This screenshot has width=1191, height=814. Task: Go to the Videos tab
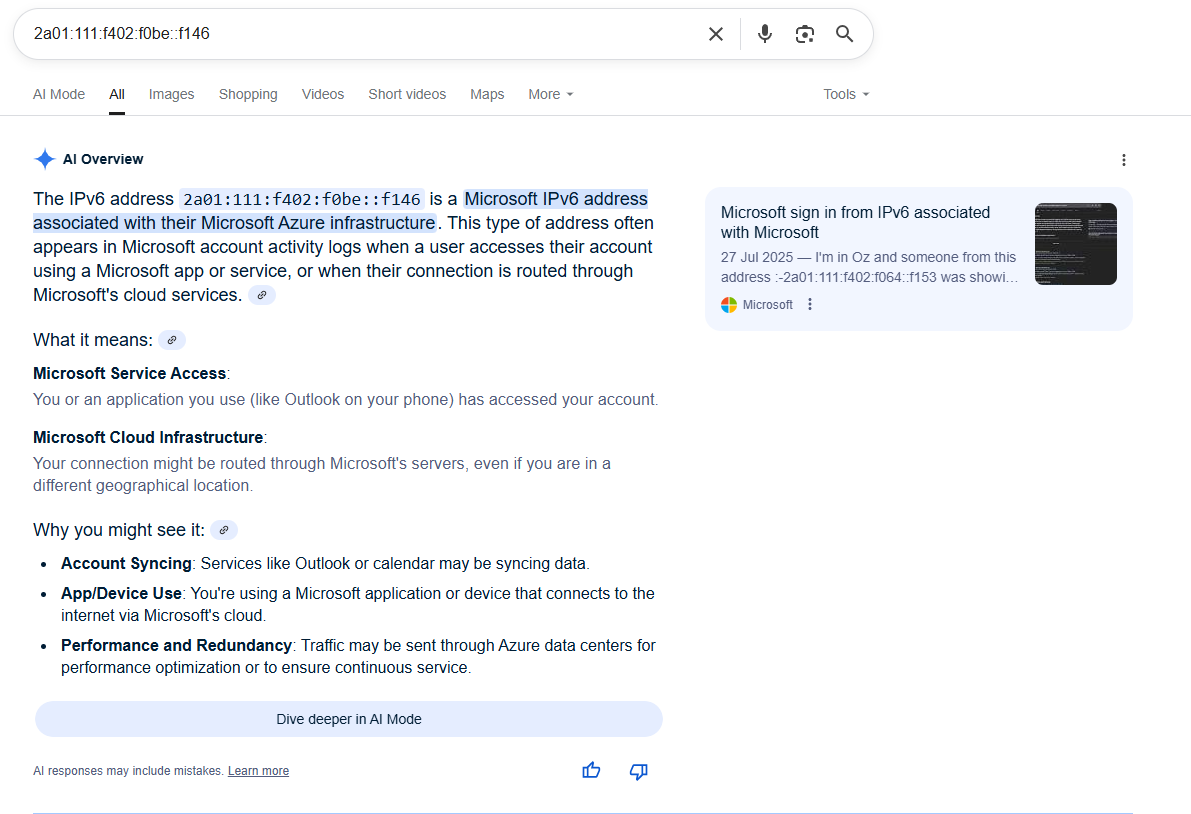coord(323,94)
